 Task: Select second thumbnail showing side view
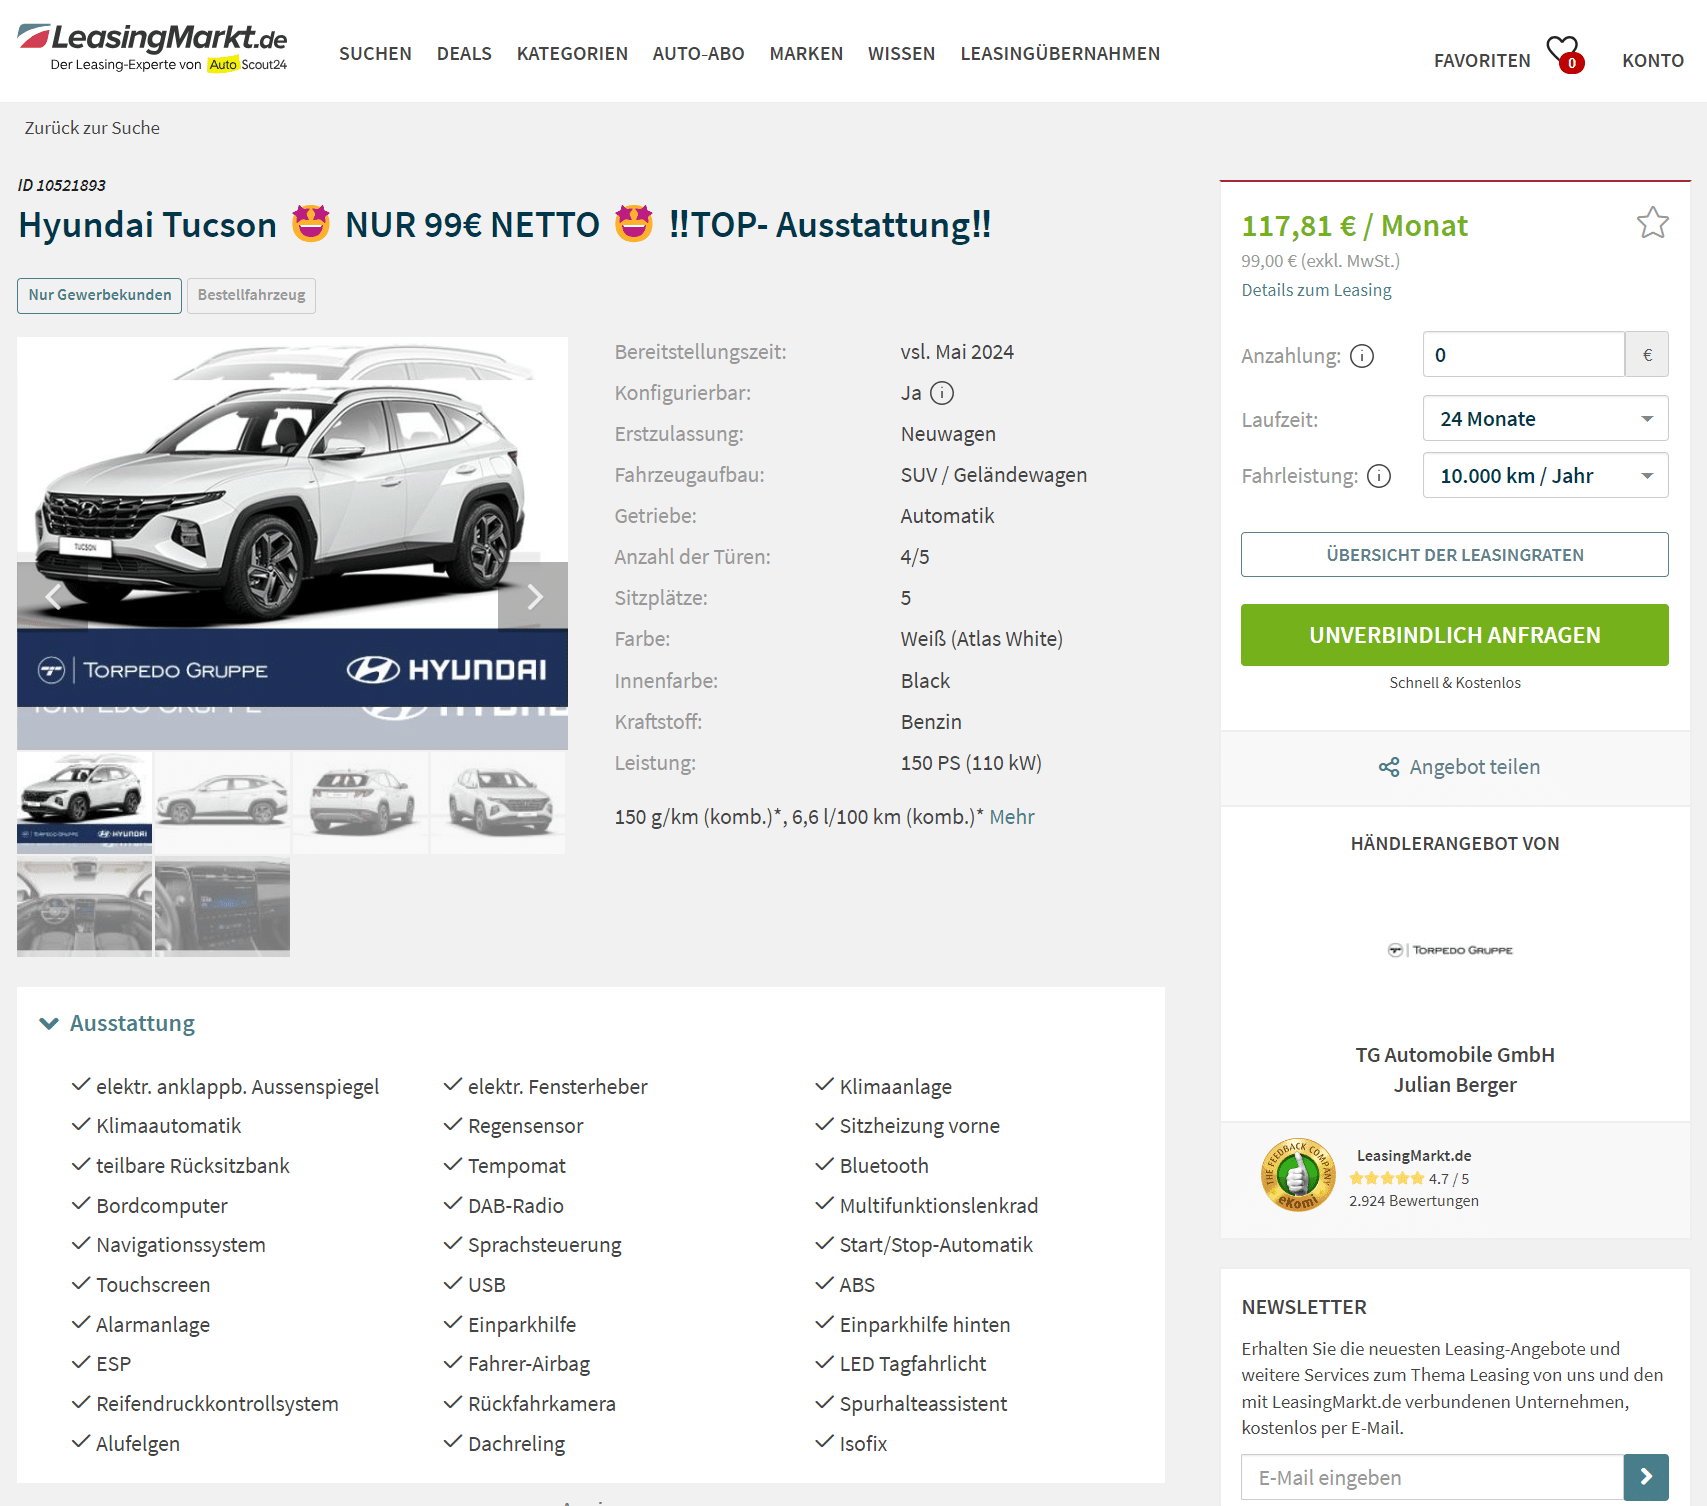pyautogui.click(x=222, y=802)
